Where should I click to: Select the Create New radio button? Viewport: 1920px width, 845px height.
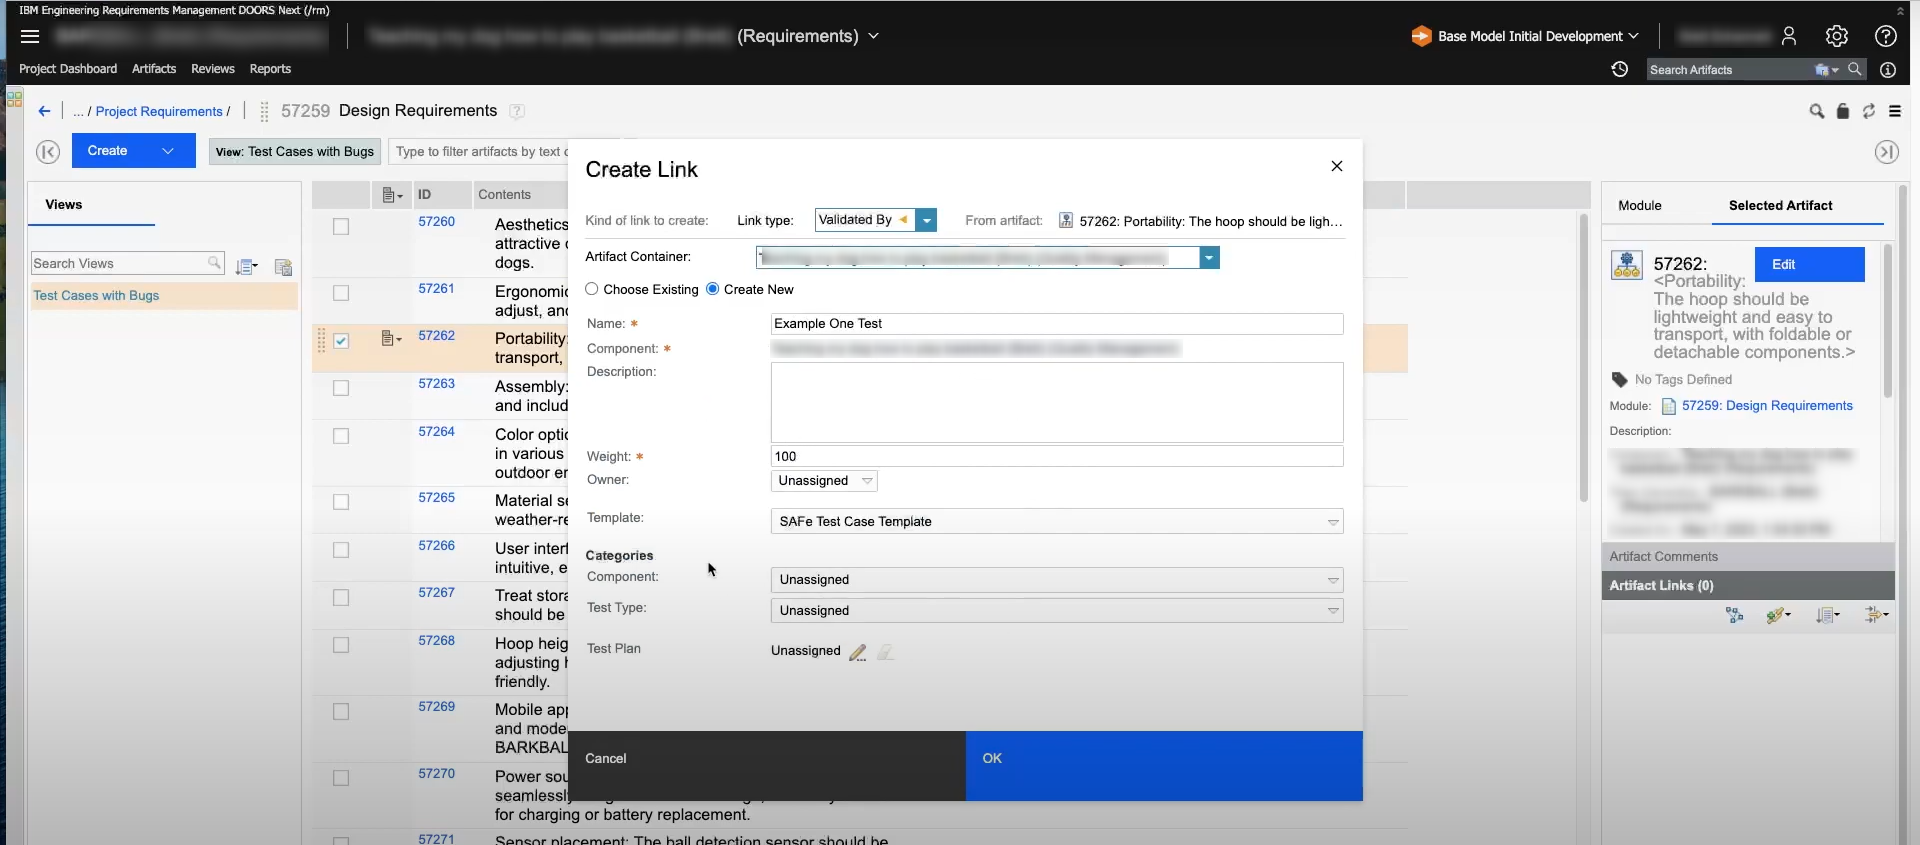coord(712,289)
